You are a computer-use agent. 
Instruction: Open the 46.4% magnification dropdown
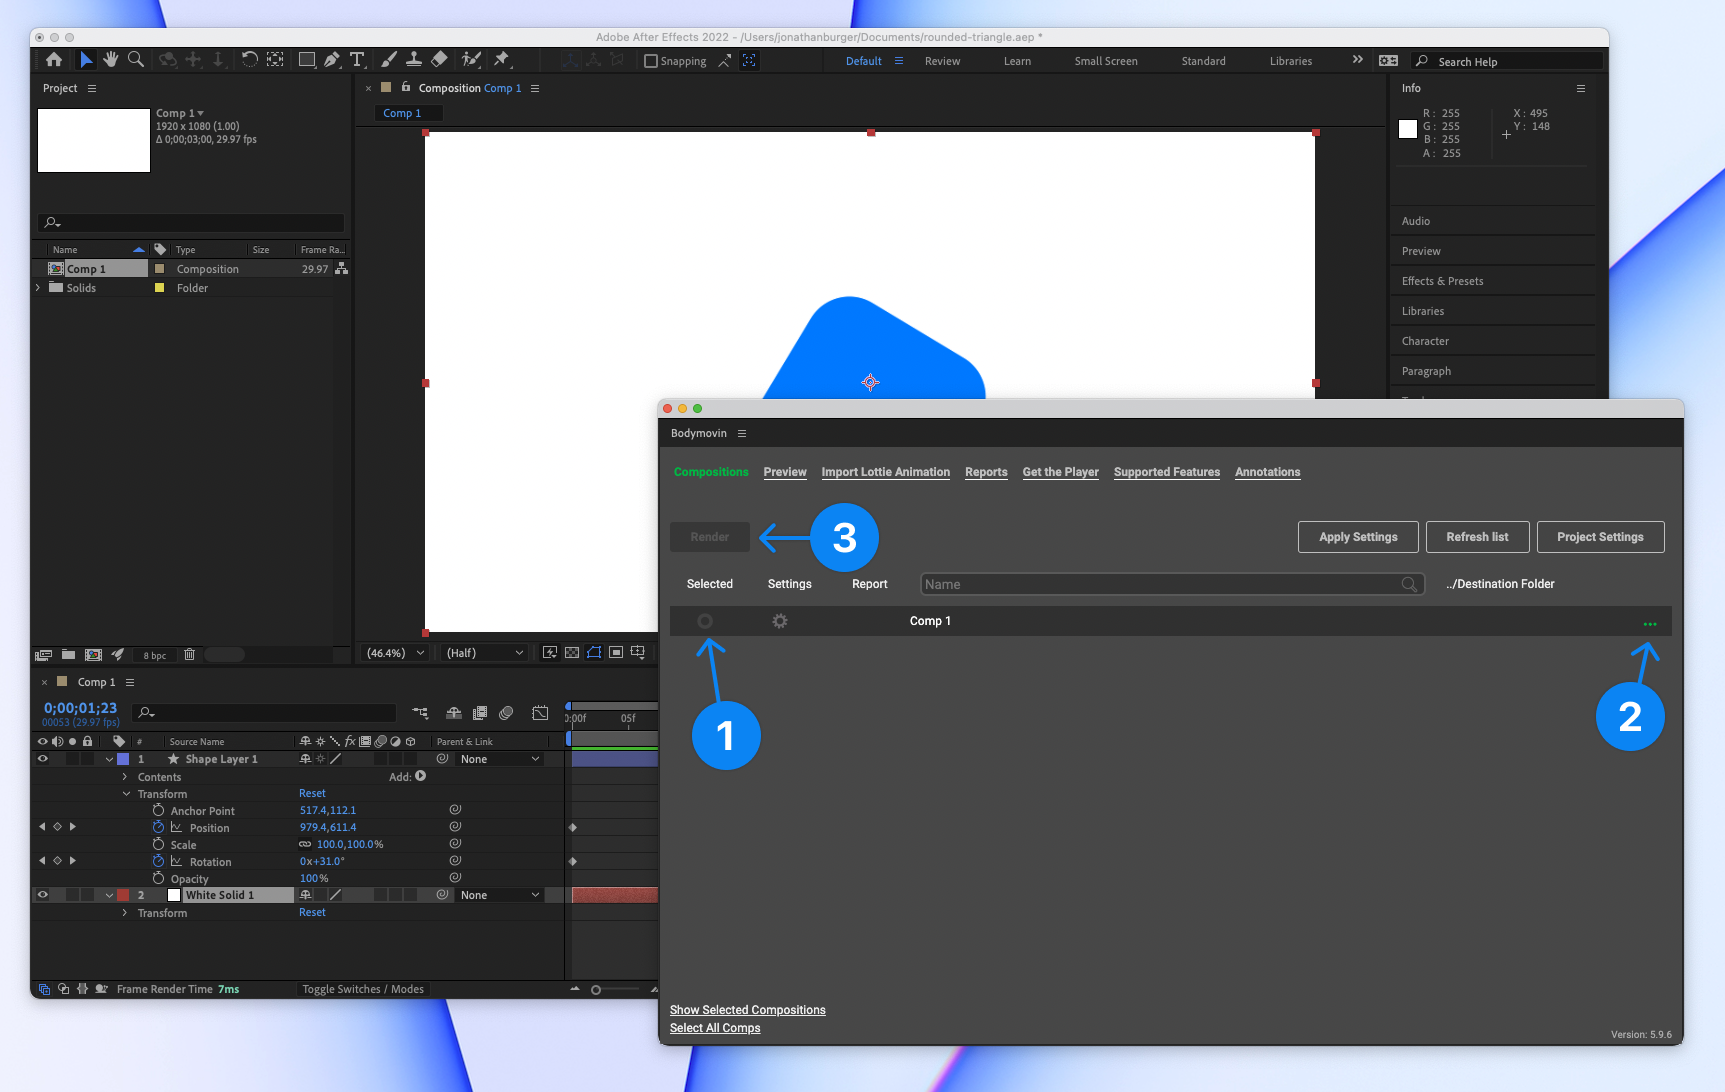395,653
